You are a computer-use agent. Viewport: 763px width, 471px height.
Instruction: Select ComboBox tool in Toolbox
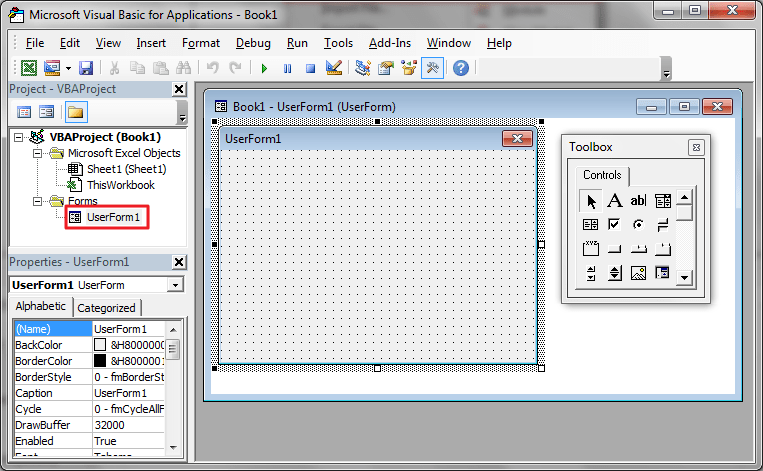[662, 200]
